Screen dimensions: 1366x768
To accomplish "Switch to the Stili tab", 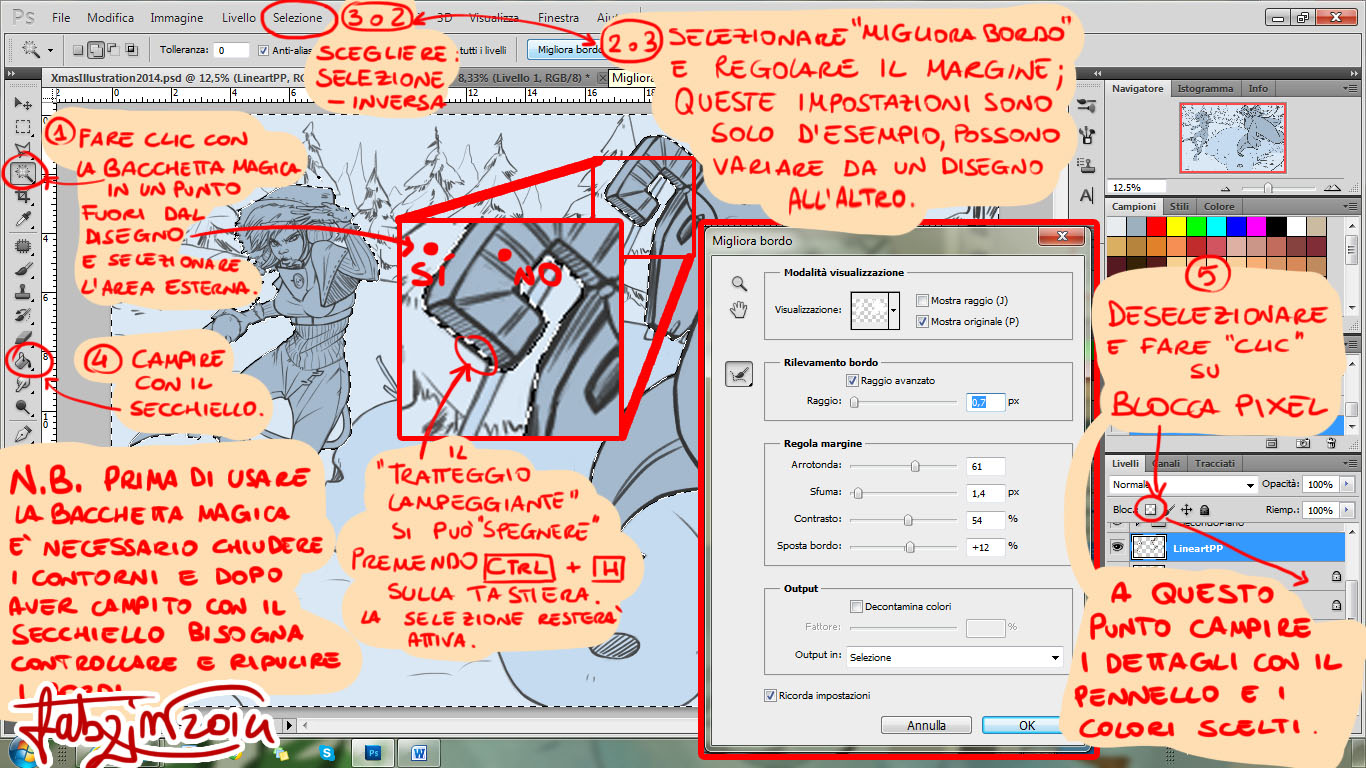I will 1179,207.
